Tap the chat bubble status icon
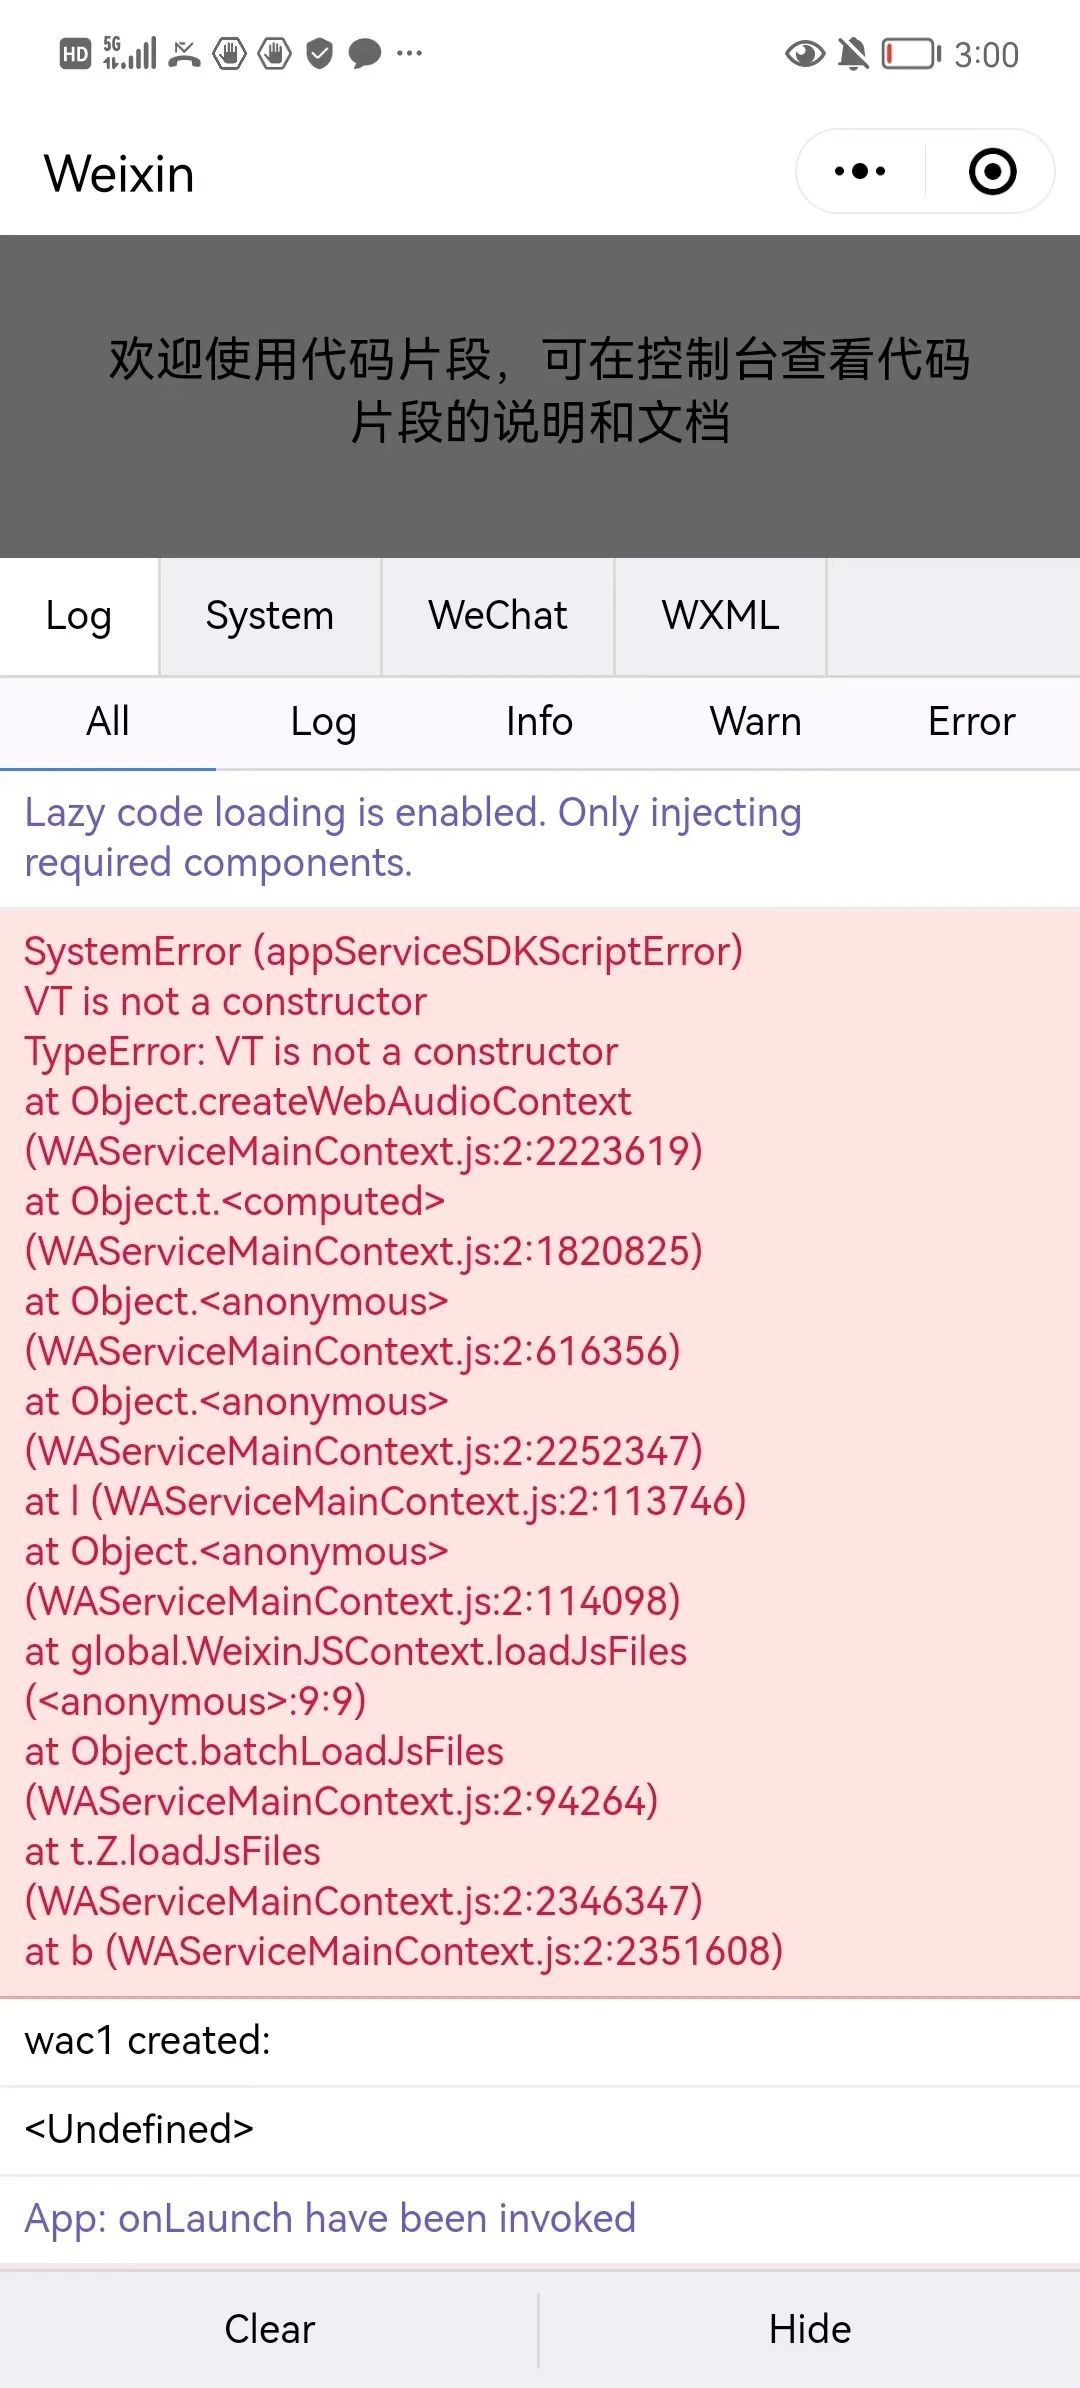Viewport: 1080px width, 2388px height. click(365, 53)
